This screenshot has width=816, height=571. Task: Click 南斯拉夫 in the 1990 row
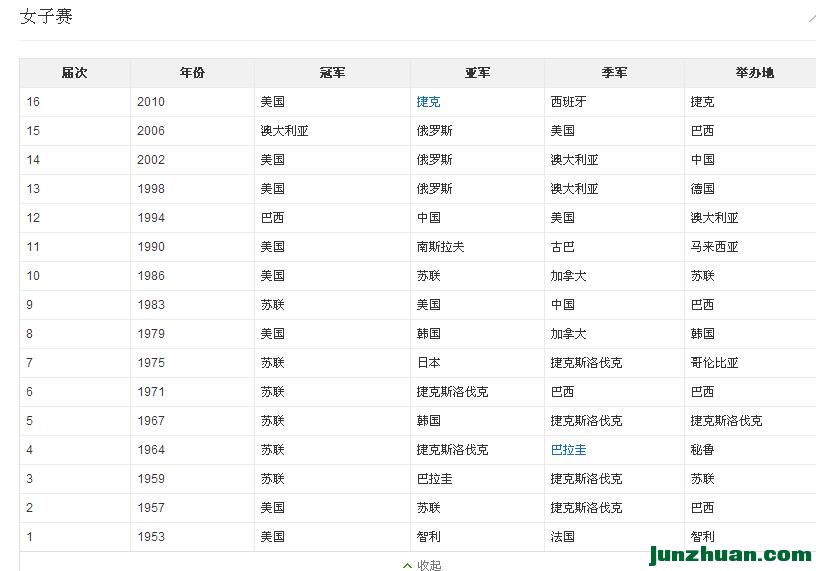pyautogui.click(x=440, y=247)
